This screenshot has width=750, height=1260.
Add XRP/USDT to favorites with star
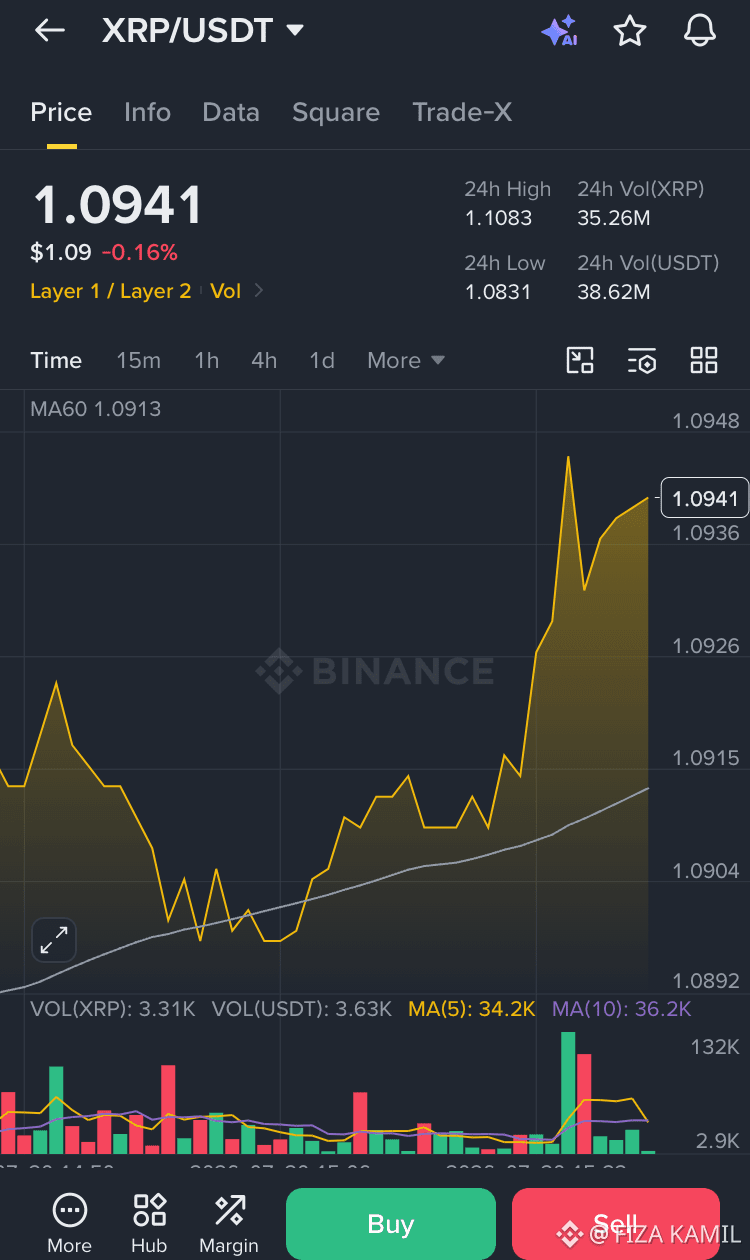pyautogui.click(x=630, y=31)
